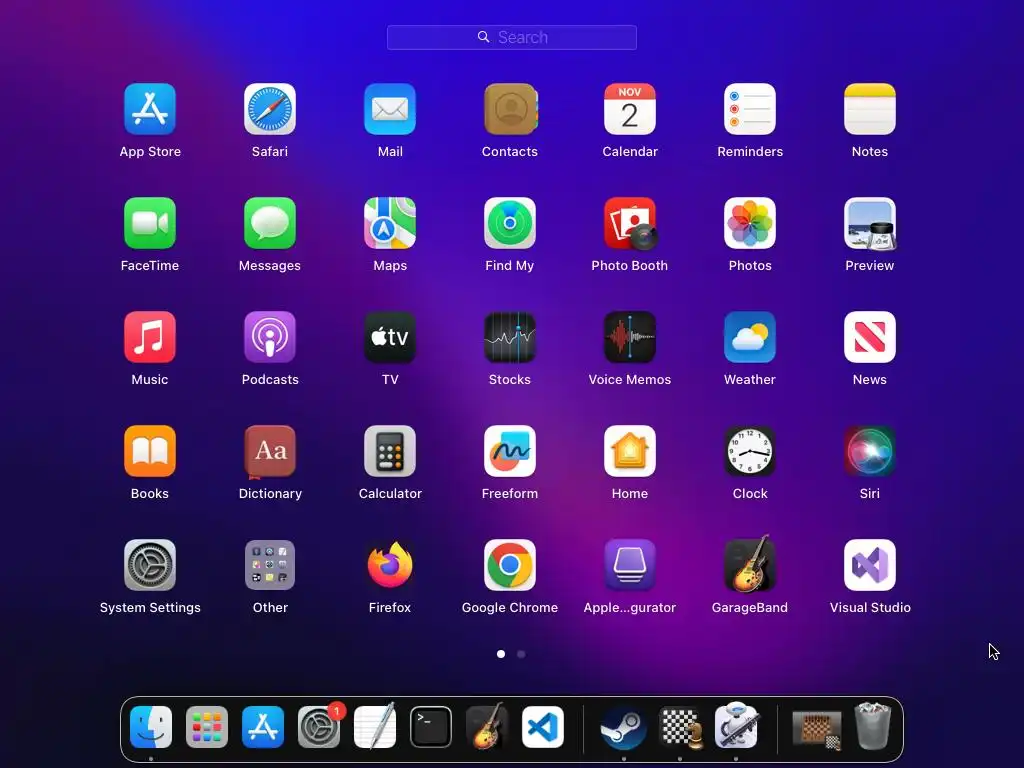Open the Maps app
Screen dimensions: 1024x768
point(390,223)
